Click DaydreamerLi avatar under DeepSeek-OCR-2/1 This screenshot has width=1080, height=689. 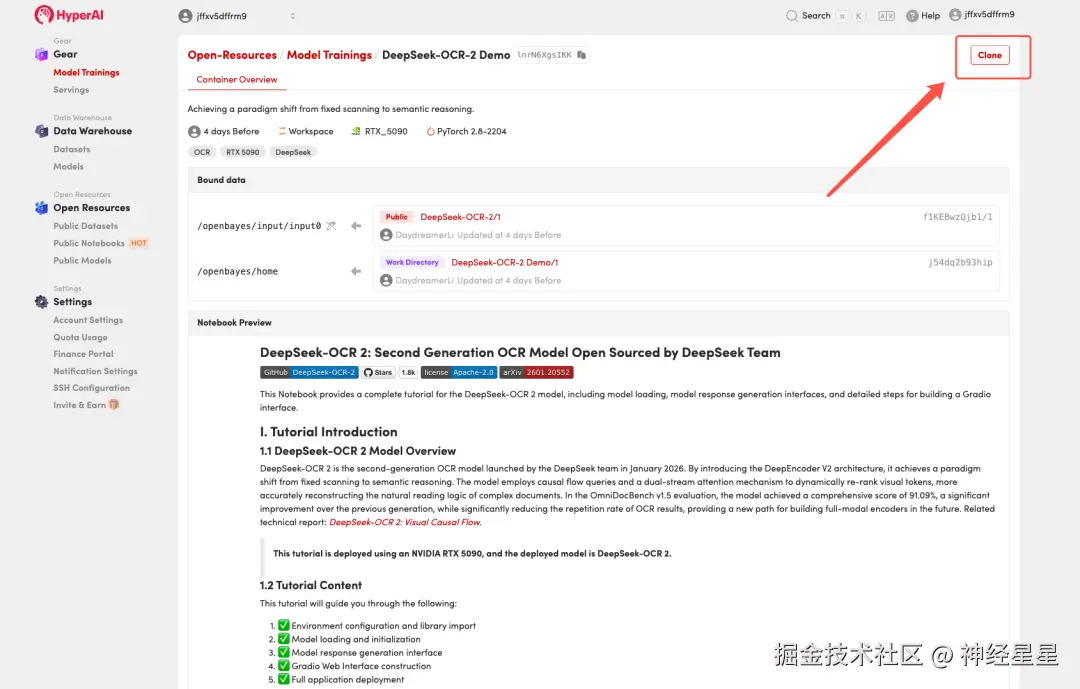coord(386,235)
